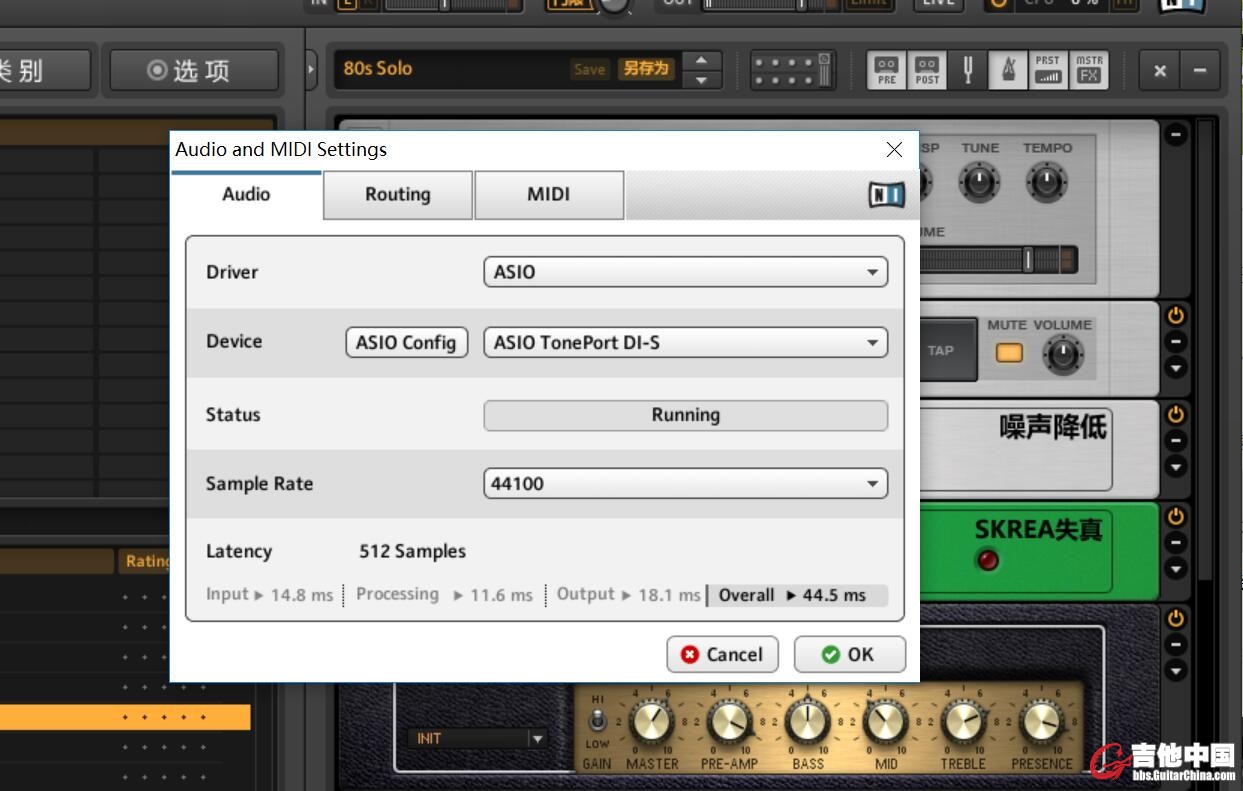Show the PRE tapedeck module
1243x791 pixels.
[x=886, y=70]
